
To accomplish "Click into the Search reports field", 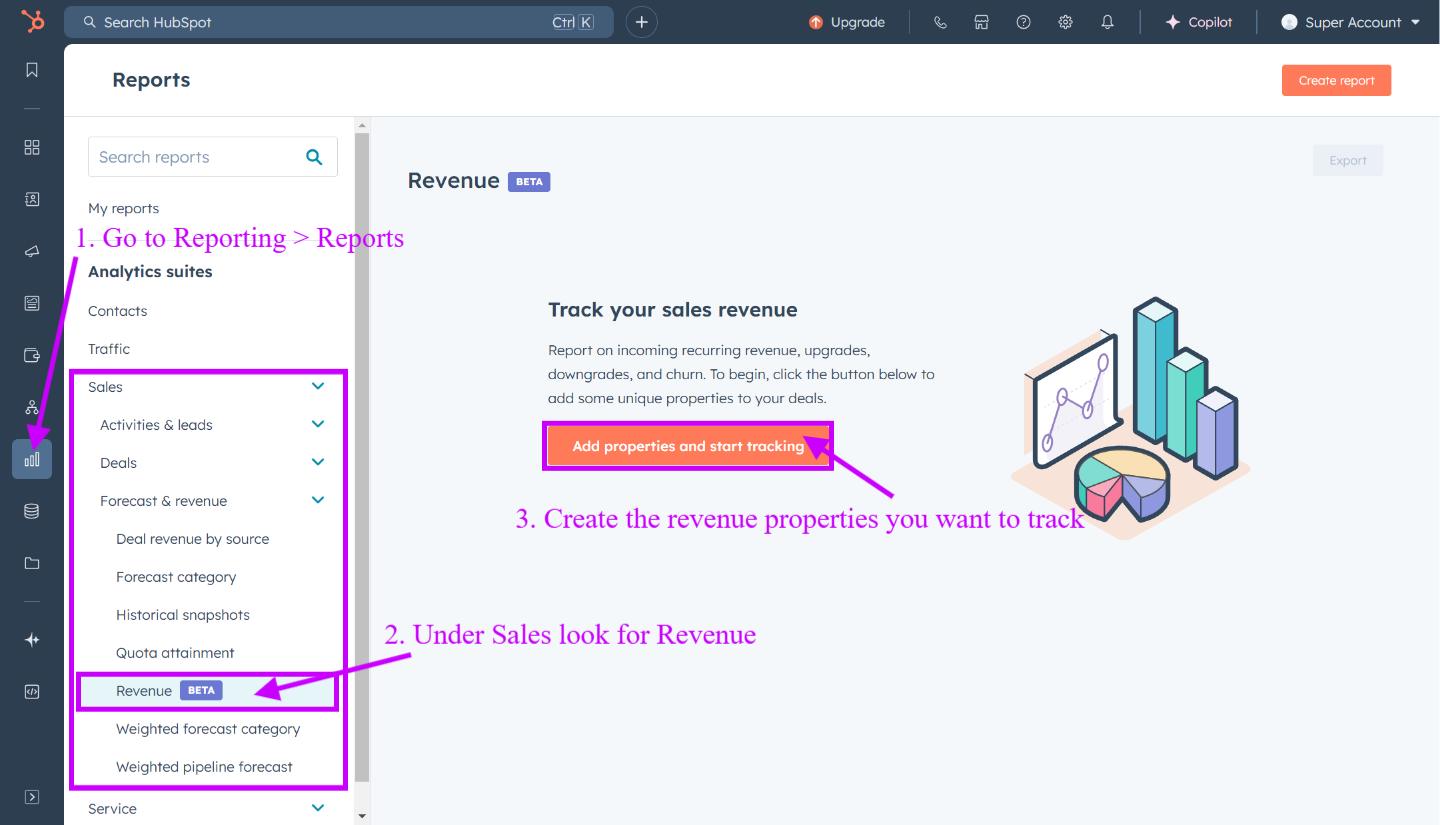I will coord(212,157).
